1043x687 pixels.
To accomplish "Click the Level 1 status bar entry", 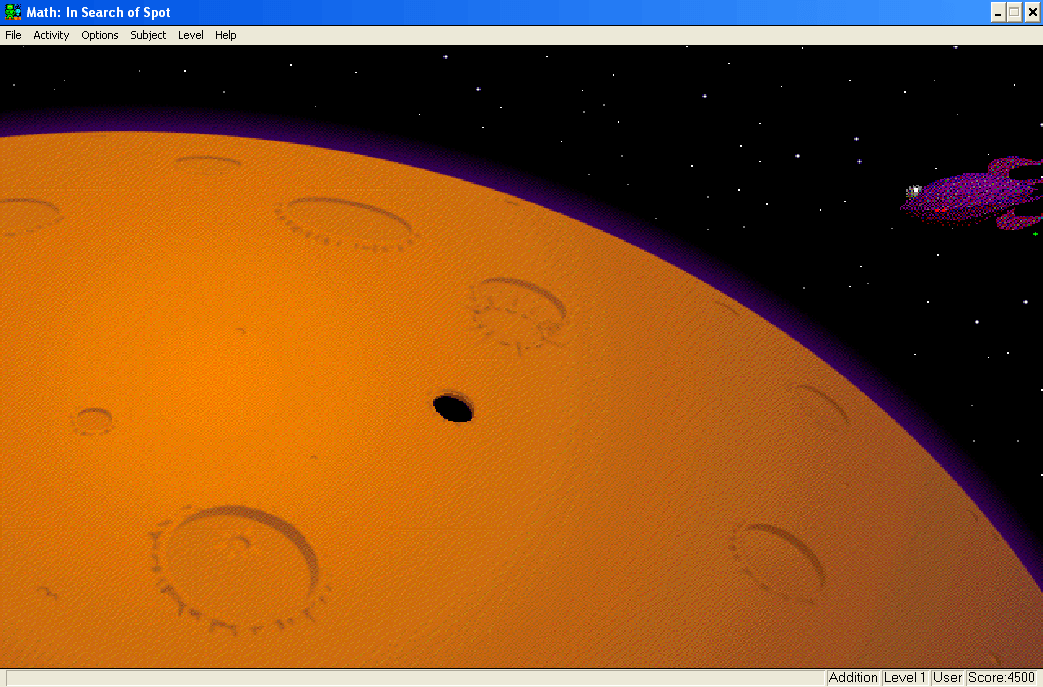I will point(905,678).
